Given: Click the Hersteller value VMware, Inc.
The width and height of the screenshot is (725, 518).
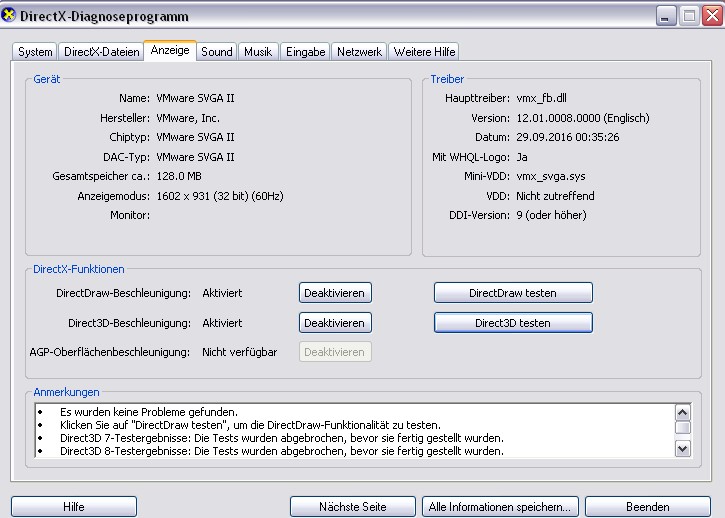Looking at the screenshot, I should 188,118.
